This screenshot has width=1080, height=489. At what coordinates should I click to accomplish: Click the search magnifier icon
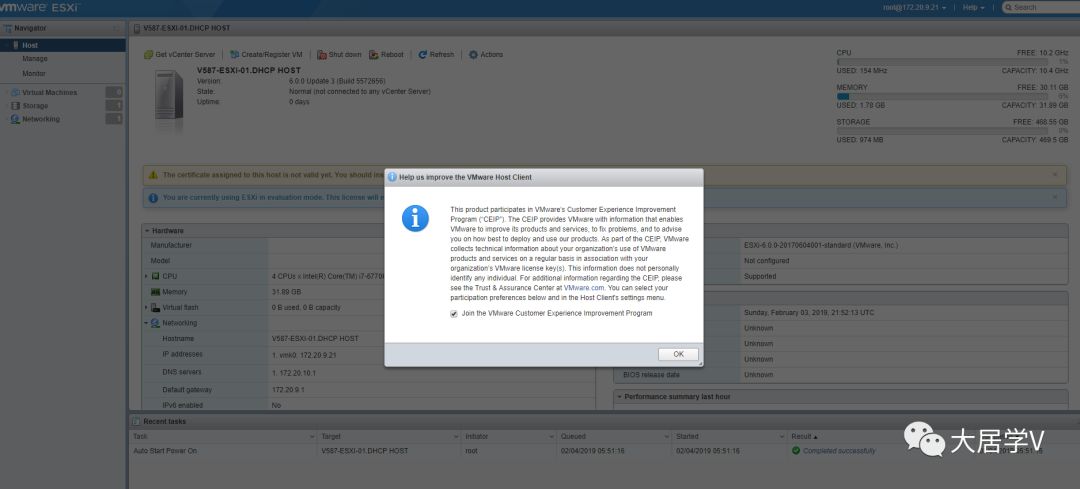tap(1008, 7)
